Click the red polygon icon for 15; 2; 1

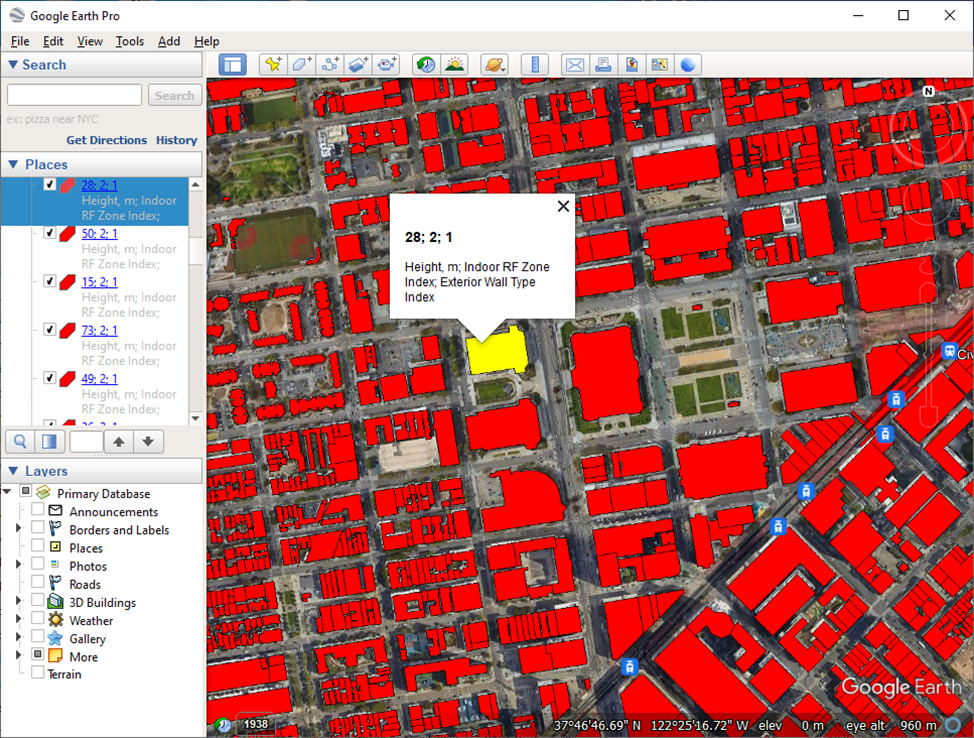point(67,282)
